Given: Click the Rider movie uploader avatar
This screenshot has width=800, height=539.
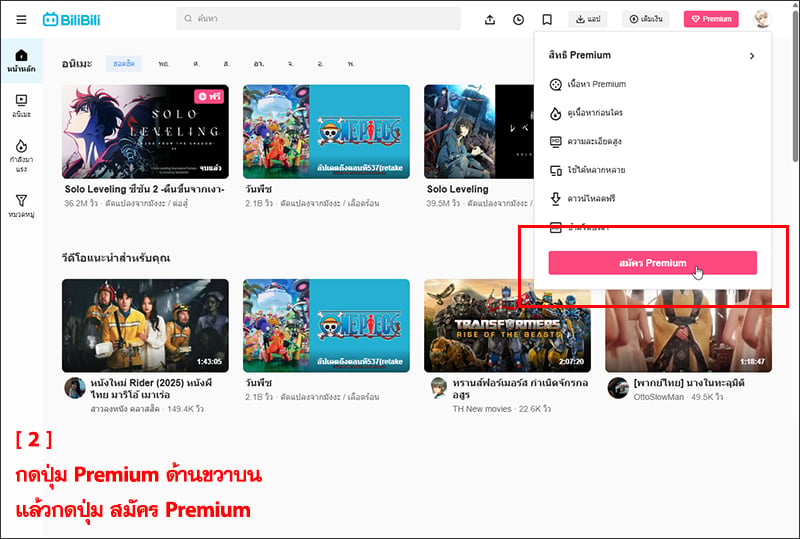Looking at the screenshot, I should [75, 388].
